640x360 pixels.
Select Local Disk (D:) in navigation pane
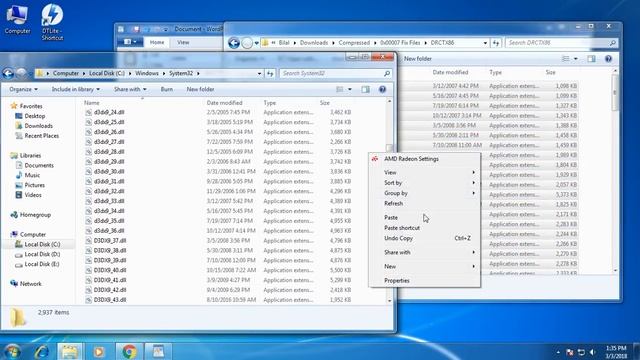click(x=42, y=254)
